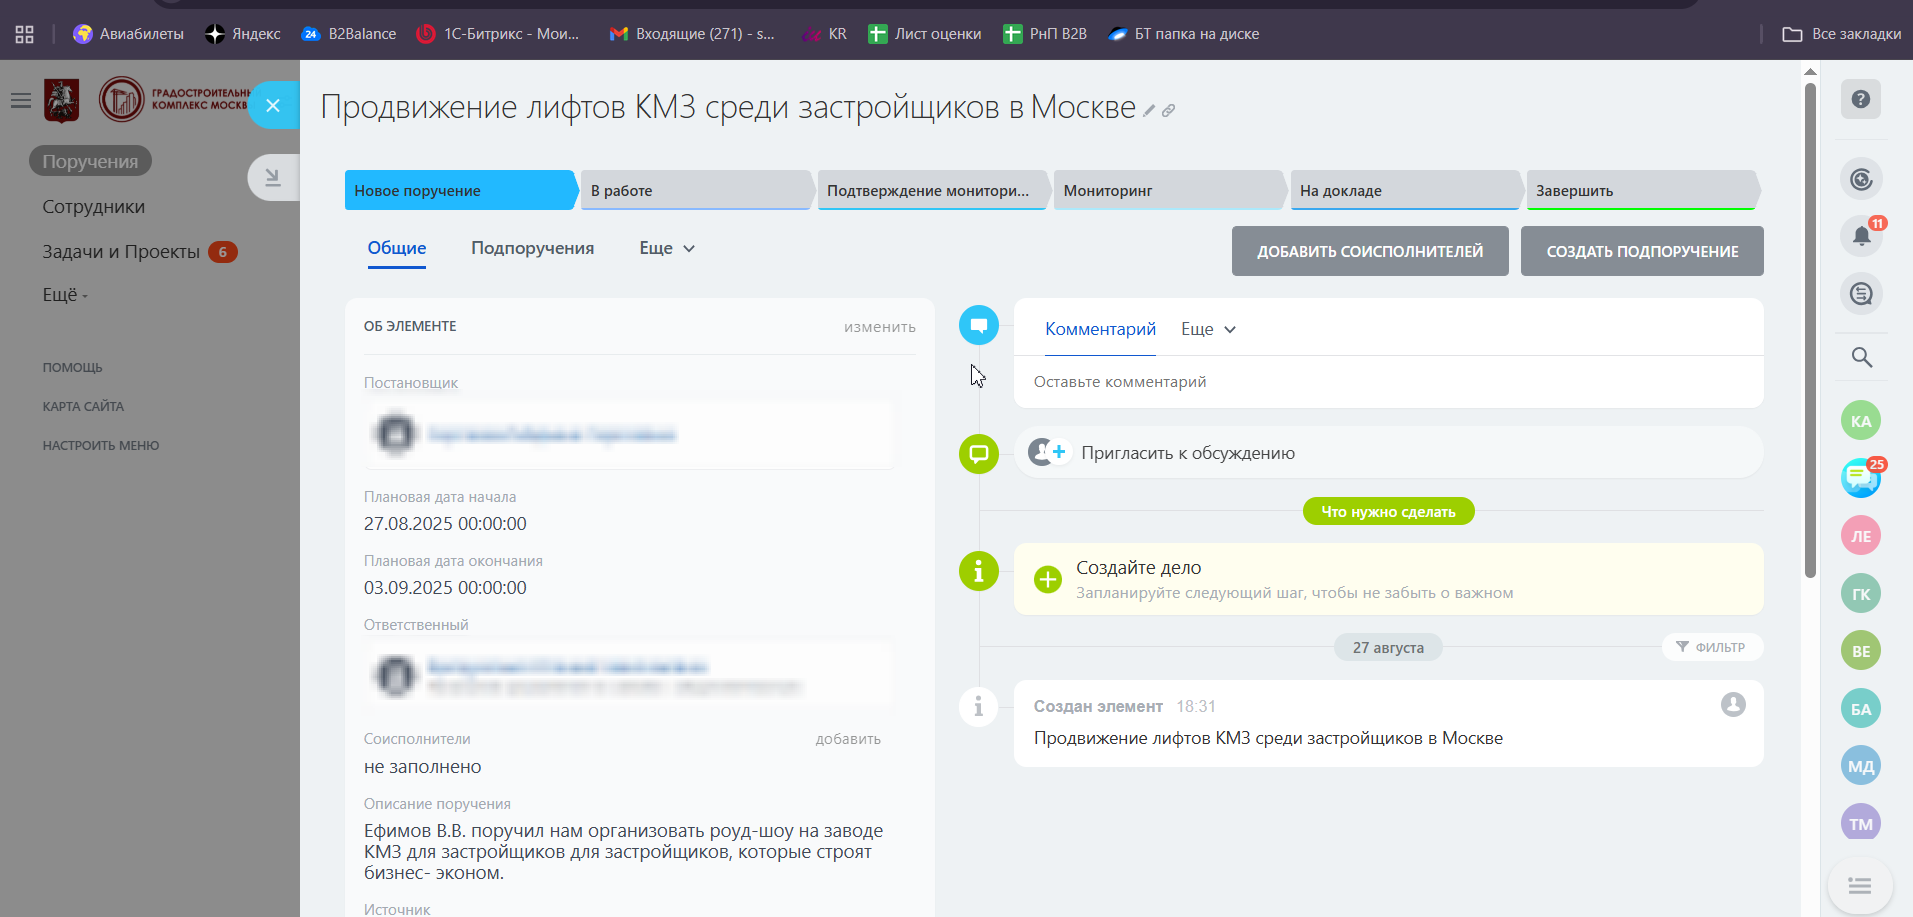Image resolution: width=1913 pixels, height=917 pixels.
Task: Open the Авиабилеты bookmark
Action: pyautogui.click(x=128, y=34)
